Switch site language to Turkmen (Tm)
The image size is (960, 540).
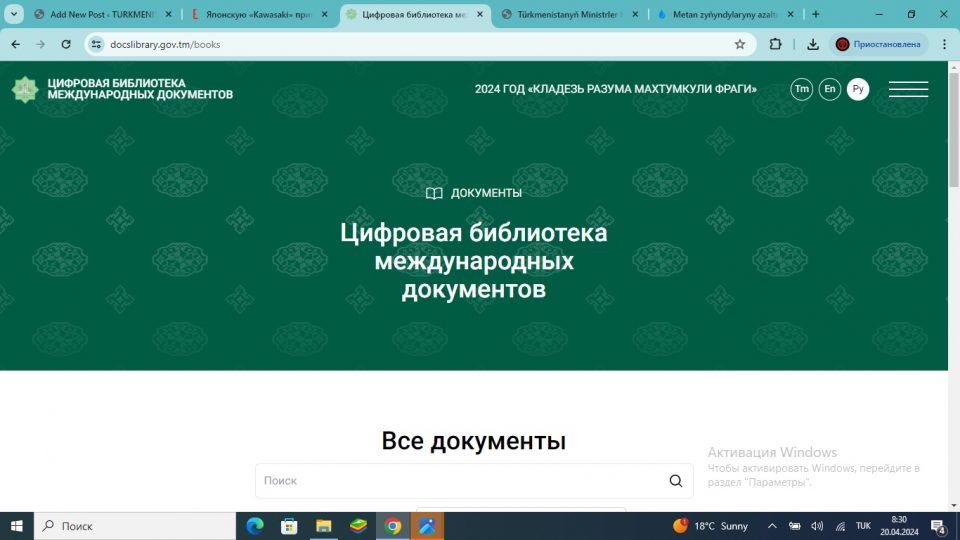[801, 89]
